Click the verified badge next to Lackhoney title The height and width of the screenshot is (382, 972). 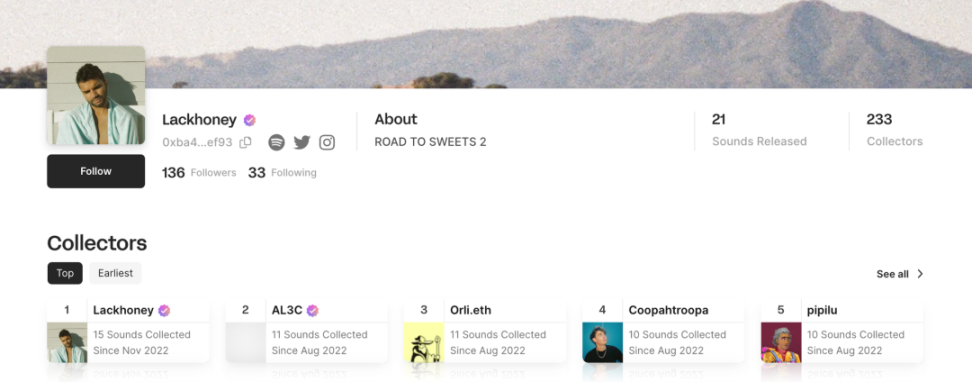250,120
